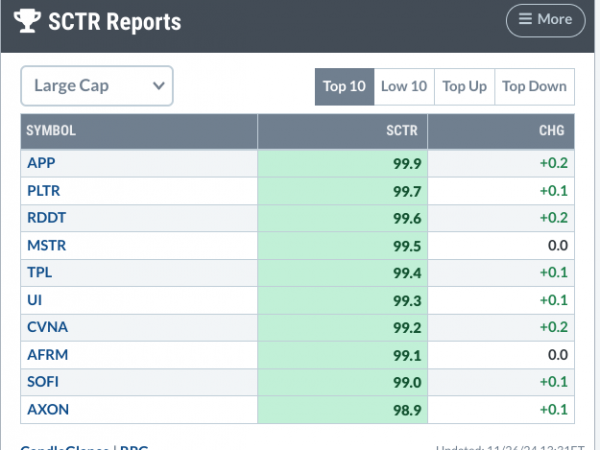Click the 99.1 SCTR value for AFRM

tap(407, 355)
